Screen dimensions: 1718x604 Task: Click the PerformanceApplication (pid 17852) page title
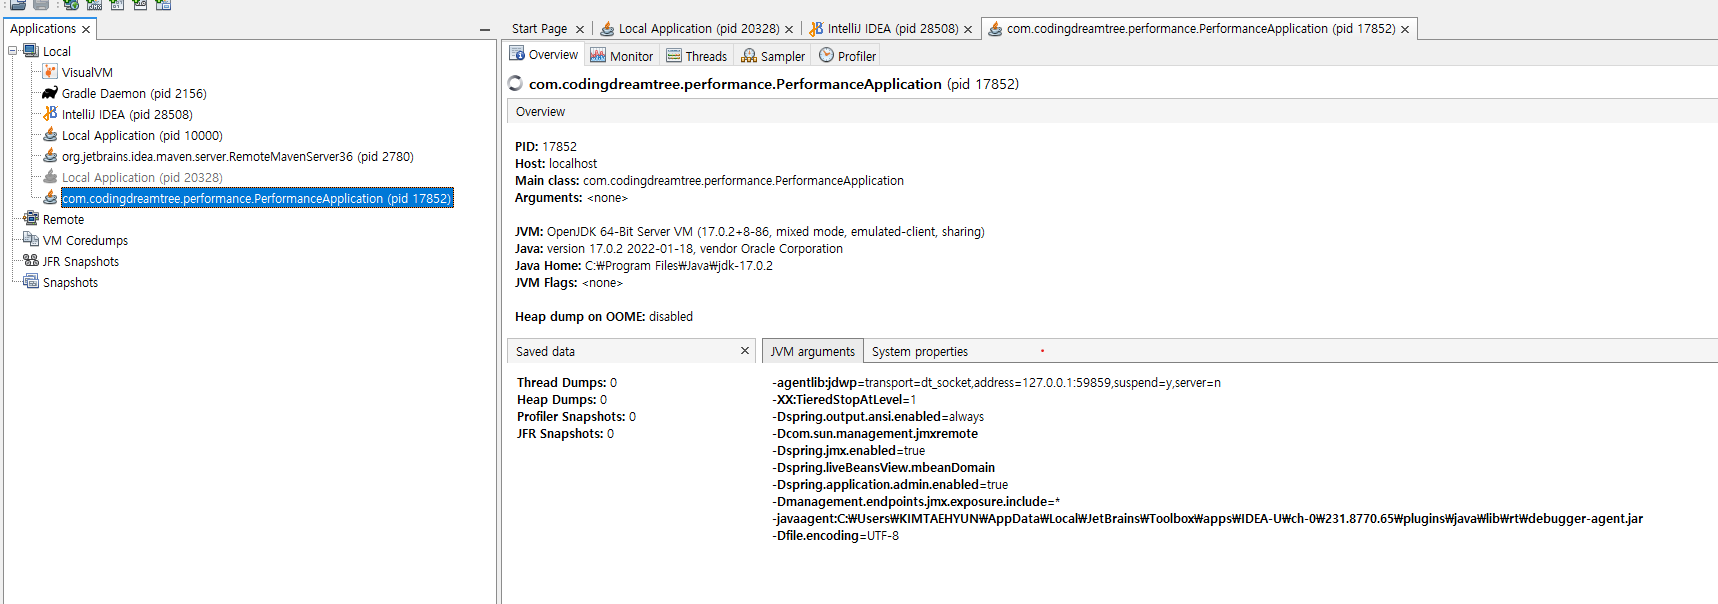click(774, 84)
